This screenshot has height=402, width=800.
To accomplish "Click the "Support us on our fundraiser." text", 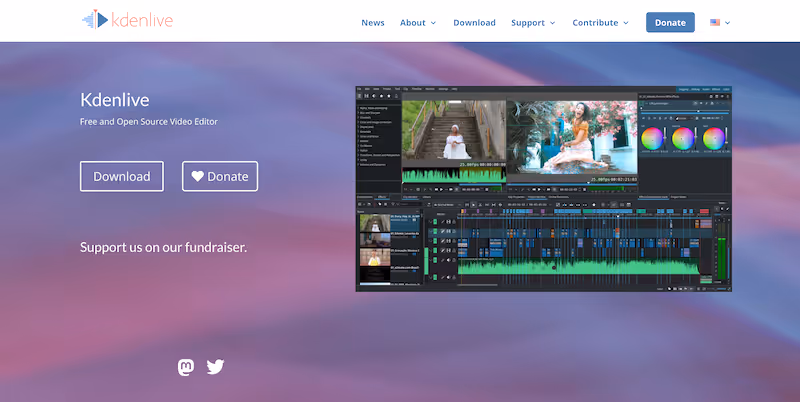I will tap(163, 247).
